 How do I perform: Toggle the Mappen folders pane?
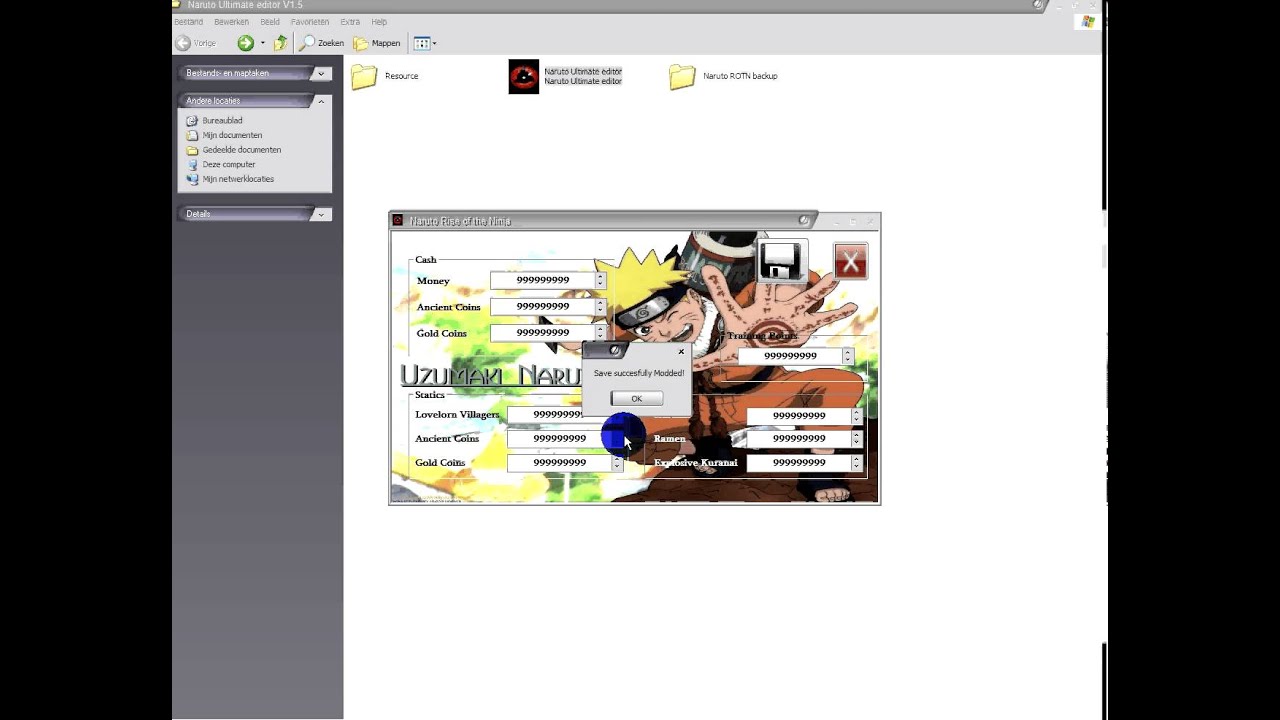click(x=377, y=43)
